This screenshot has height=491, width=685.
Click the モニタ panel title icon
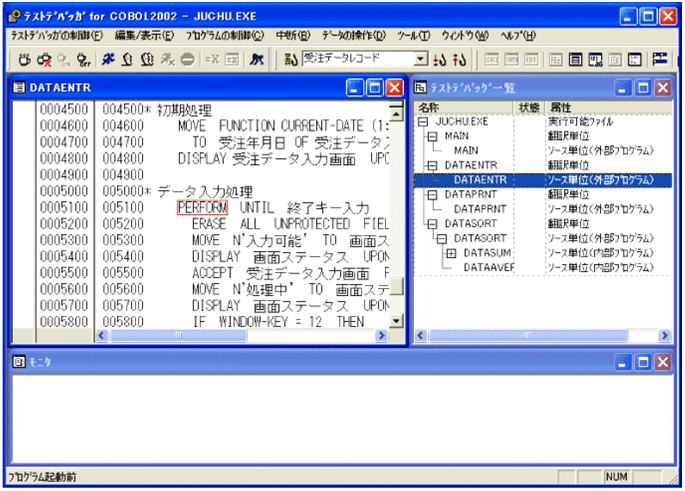tap(19, 362)
